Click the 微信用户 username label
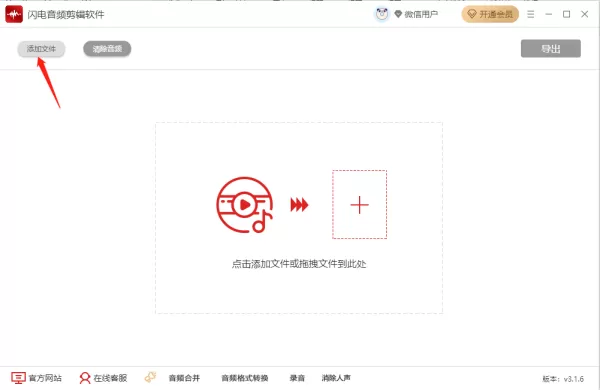This screenshot has height=390, width=600. point(421,15)
